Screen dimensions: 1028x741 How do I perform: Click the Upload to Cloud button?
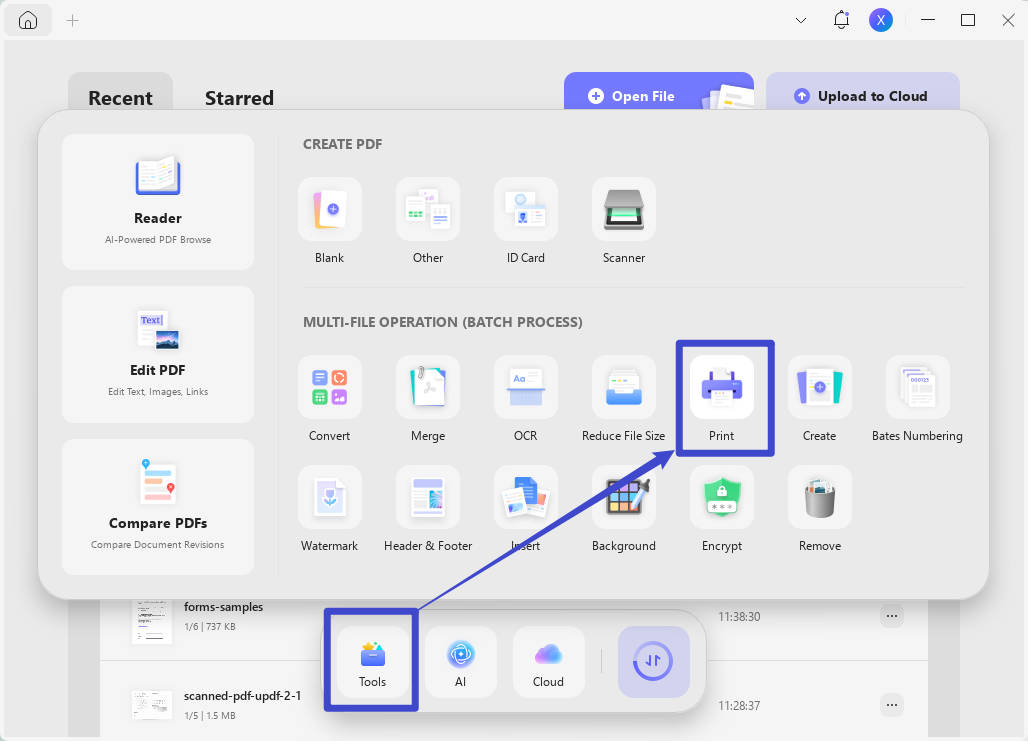coord(863,92)
